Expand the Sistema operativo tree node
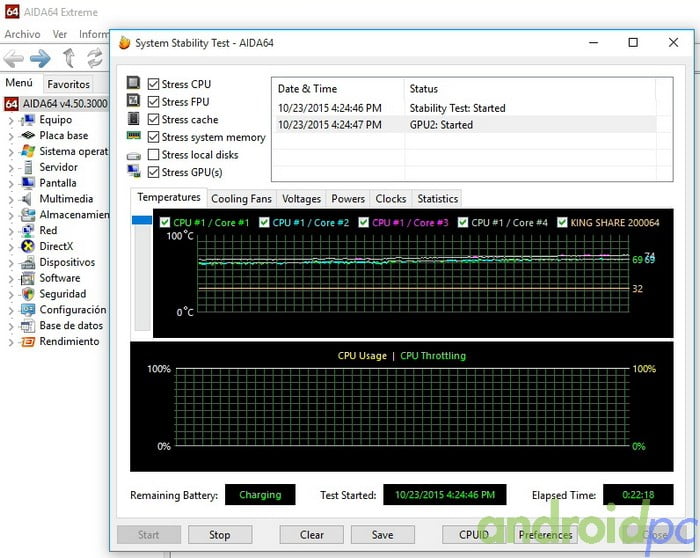Screen dimensions: 700x558 click(x=11, y=152)
